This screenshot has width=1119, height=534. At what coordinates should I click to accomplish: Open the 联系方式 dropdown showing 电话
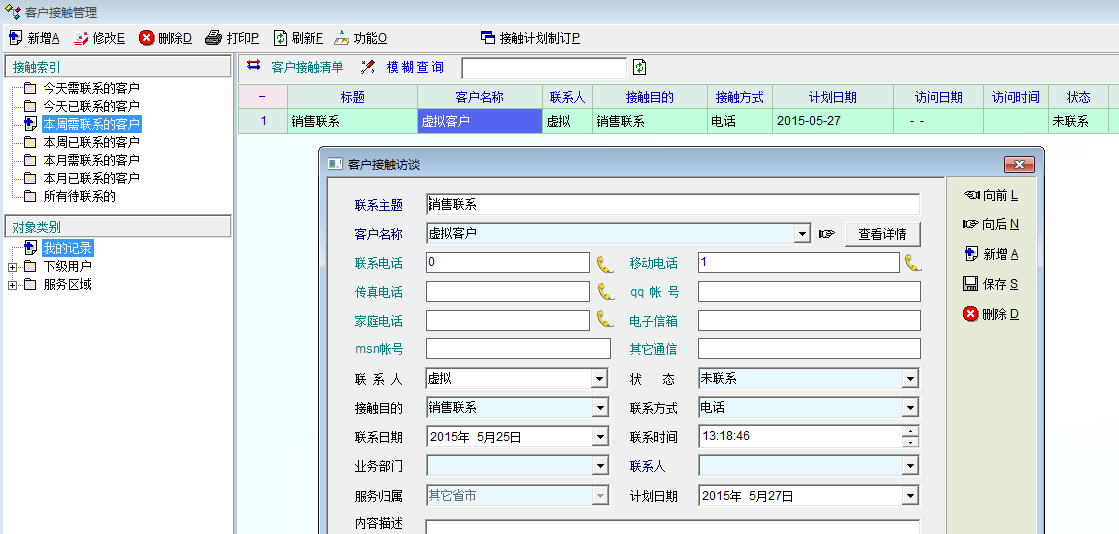910,408
